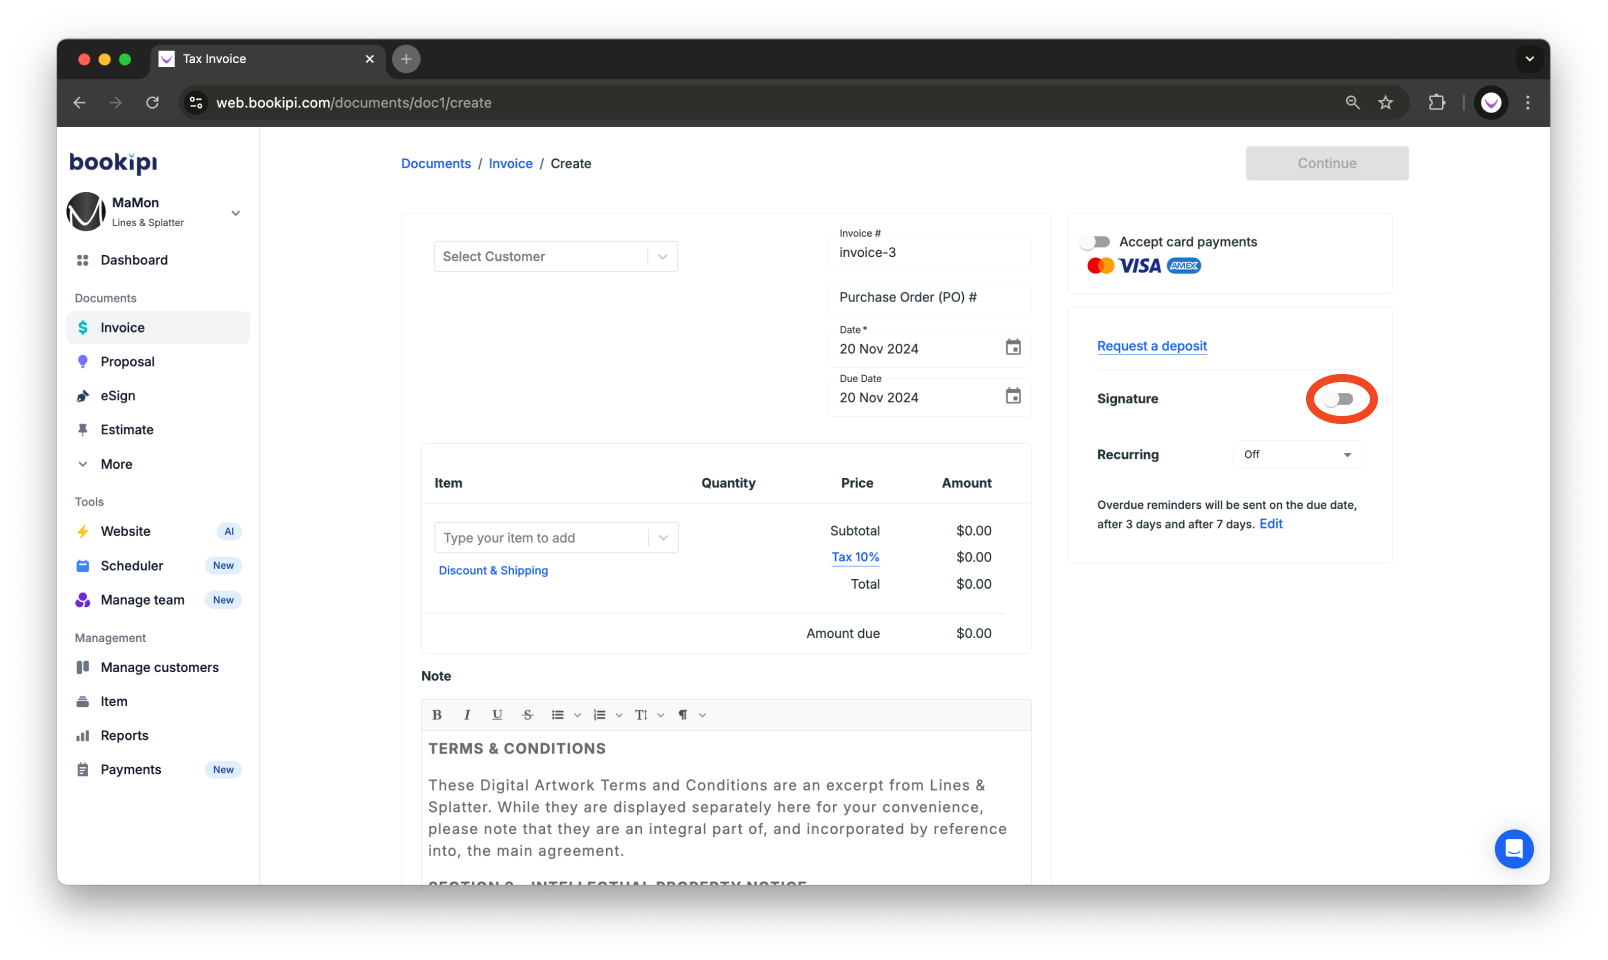1608x960 pixels.
Task: Open Discount & Shipping options
Action: click(x=493, y=570)
